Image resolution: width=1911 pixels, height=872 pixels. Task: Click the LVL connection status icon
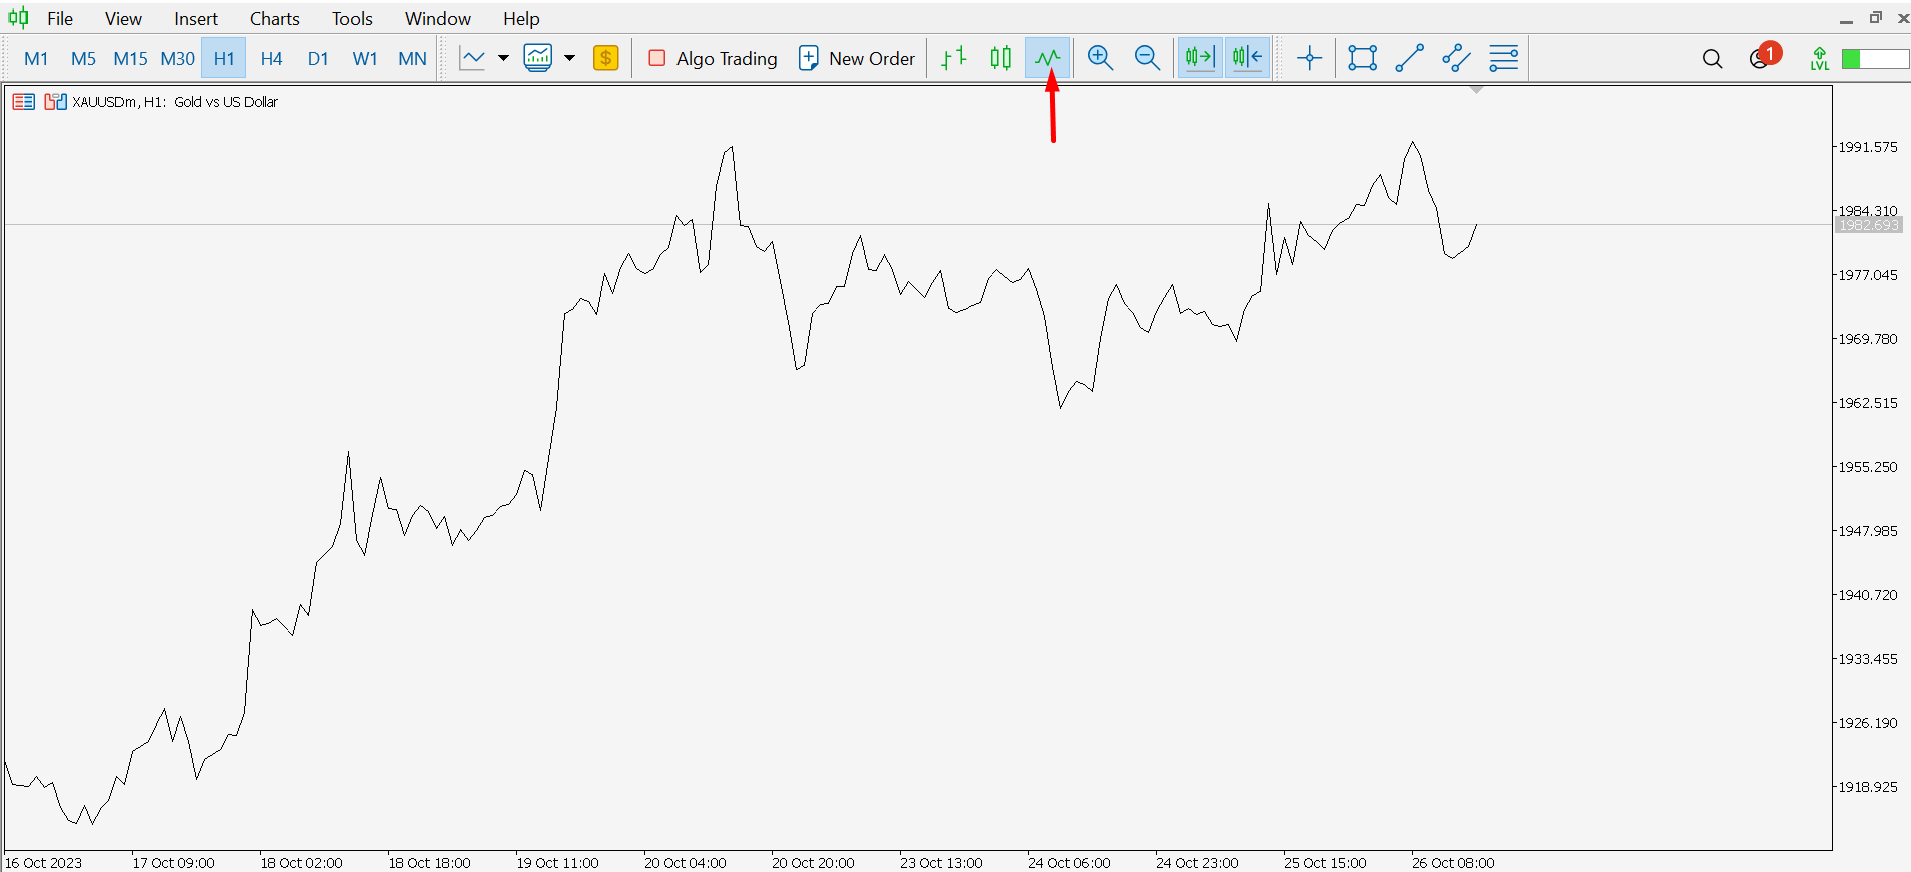click(1819, 59)
